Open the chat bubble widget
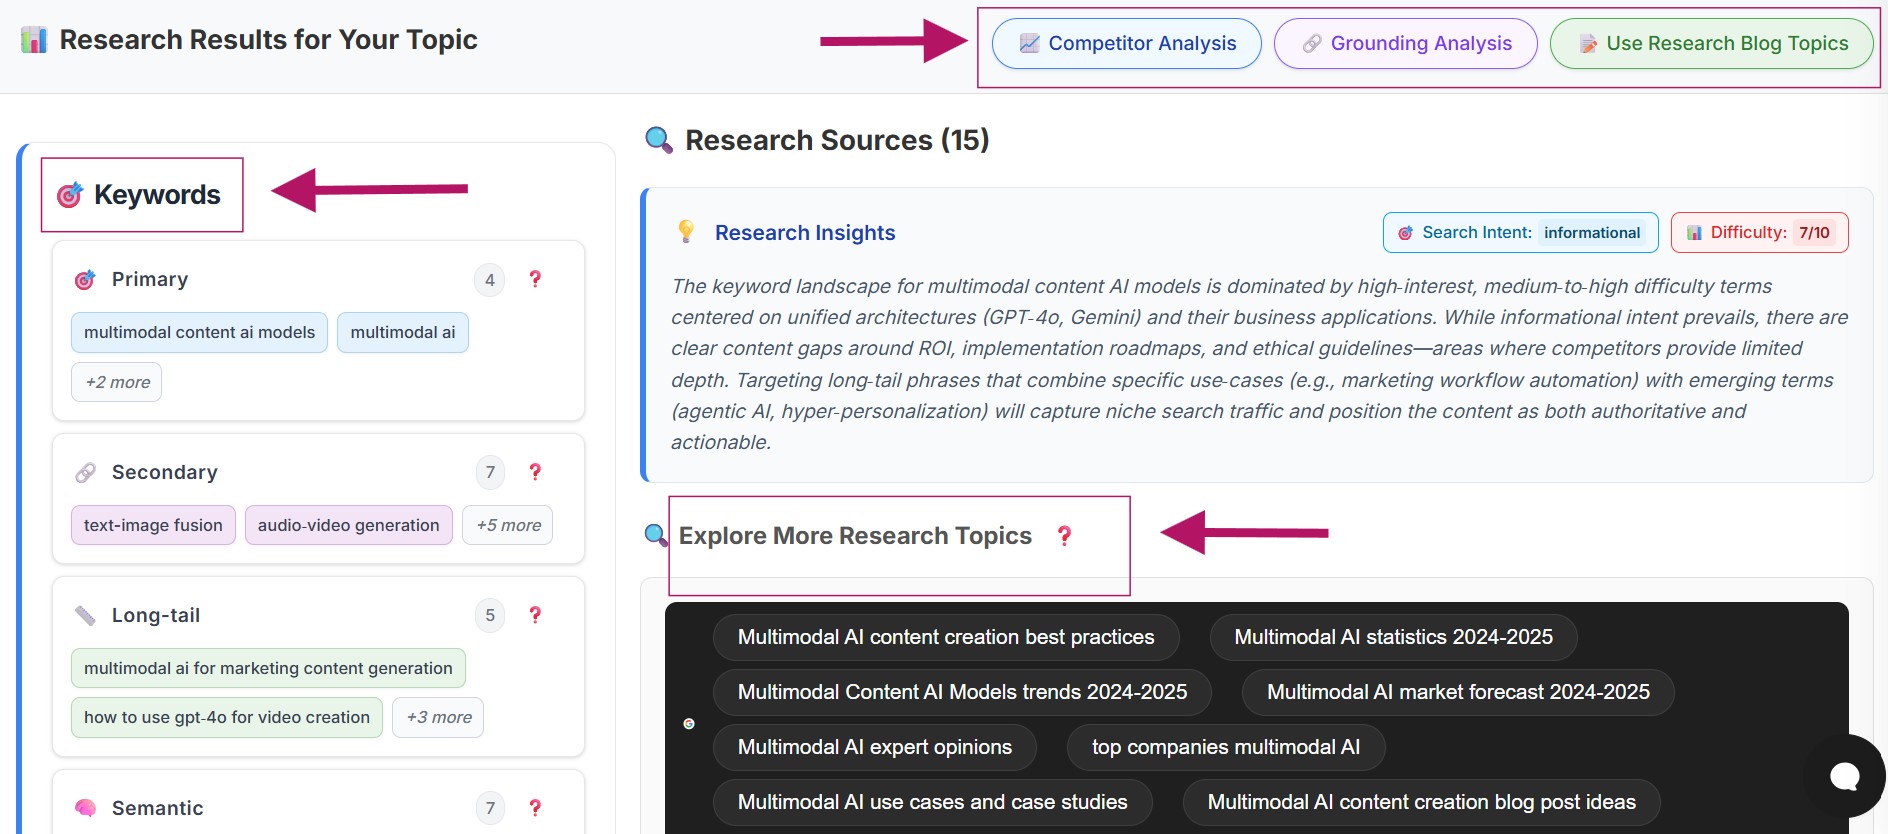Screen dimensions: 1888x834 [1843, 776]
